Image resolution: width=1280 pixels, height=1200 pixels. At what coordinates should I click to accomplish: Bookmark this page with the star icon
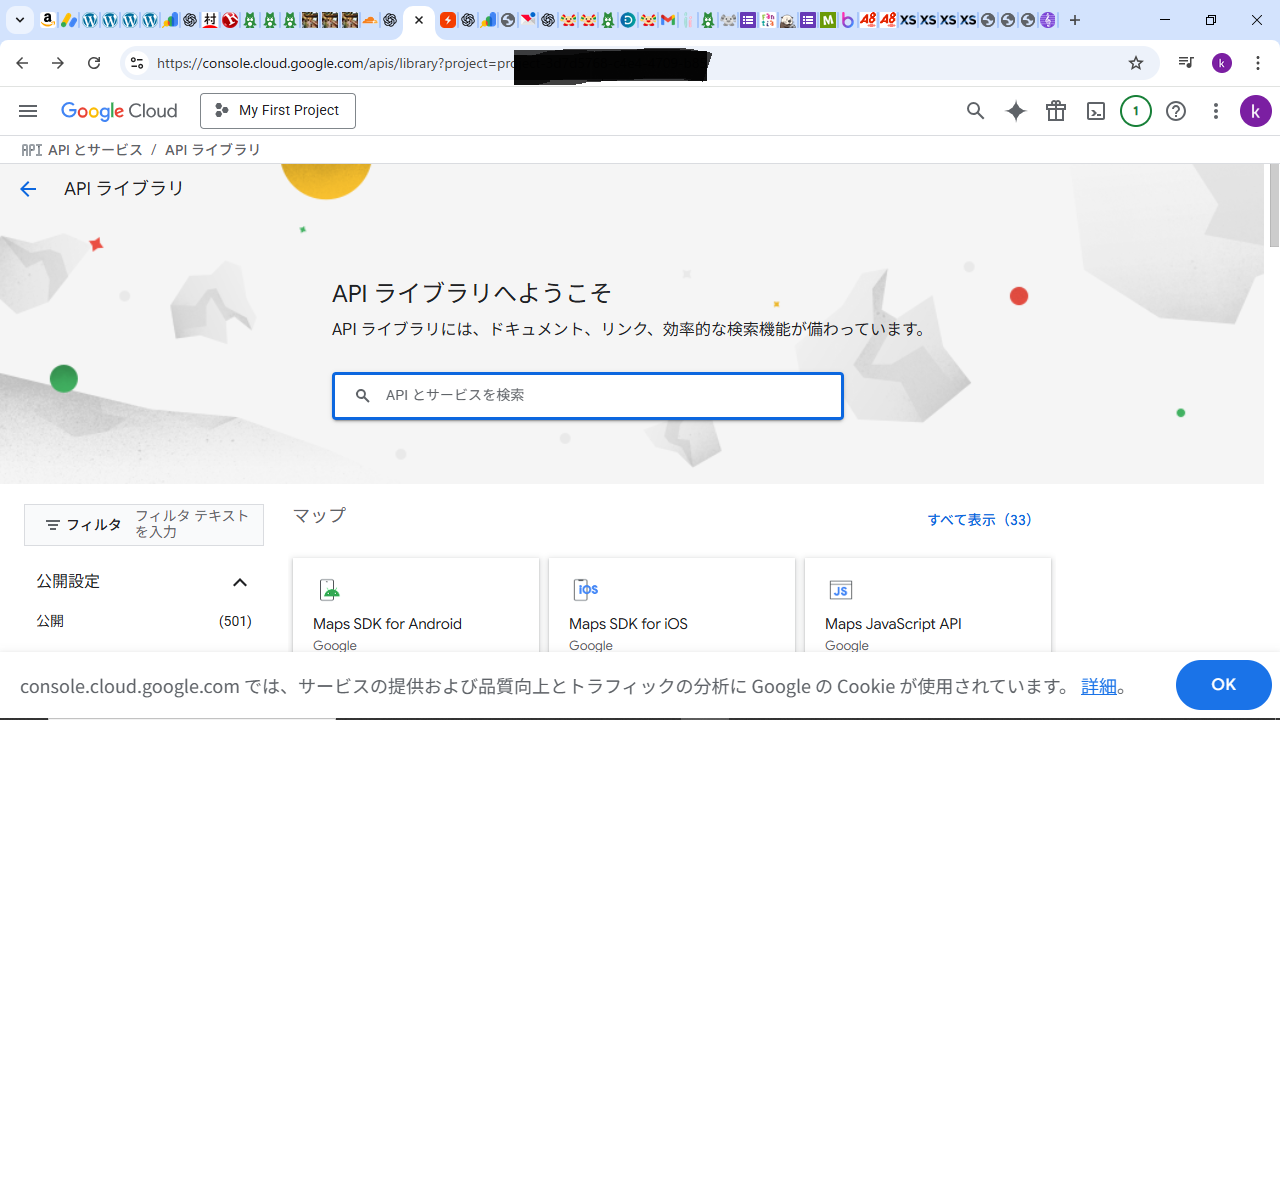(1136, 63)
